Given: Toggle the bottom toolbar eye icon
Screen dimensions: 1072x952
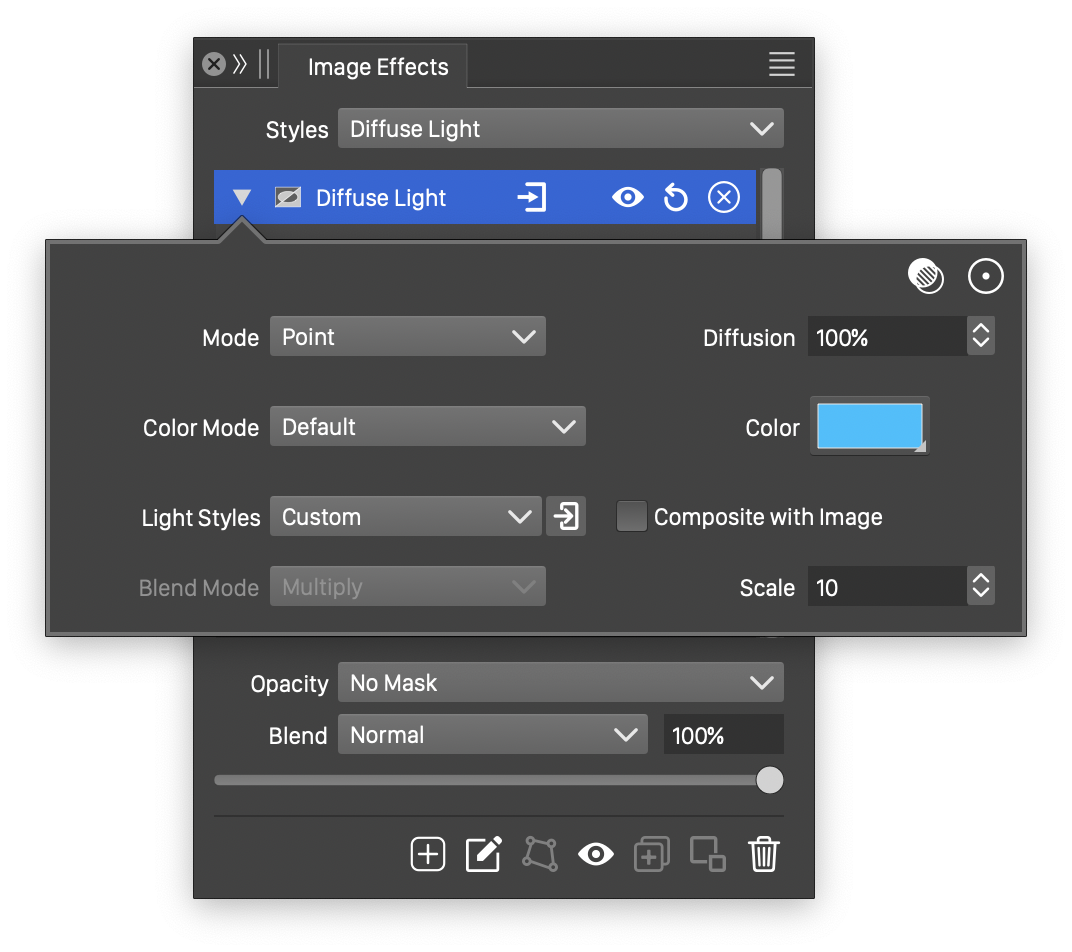Looking at the screenshot, I should (x=595, y=854).
